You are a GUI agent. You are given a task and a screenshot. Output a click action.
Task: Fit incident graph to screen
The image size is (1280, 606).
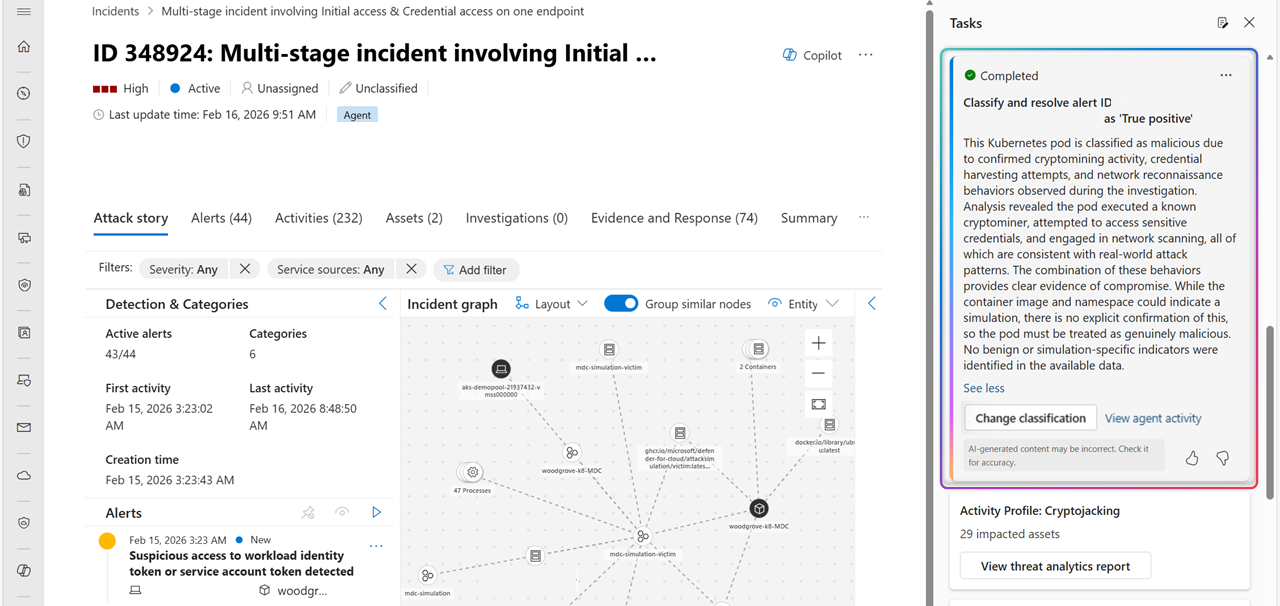(x=818, y=404)
